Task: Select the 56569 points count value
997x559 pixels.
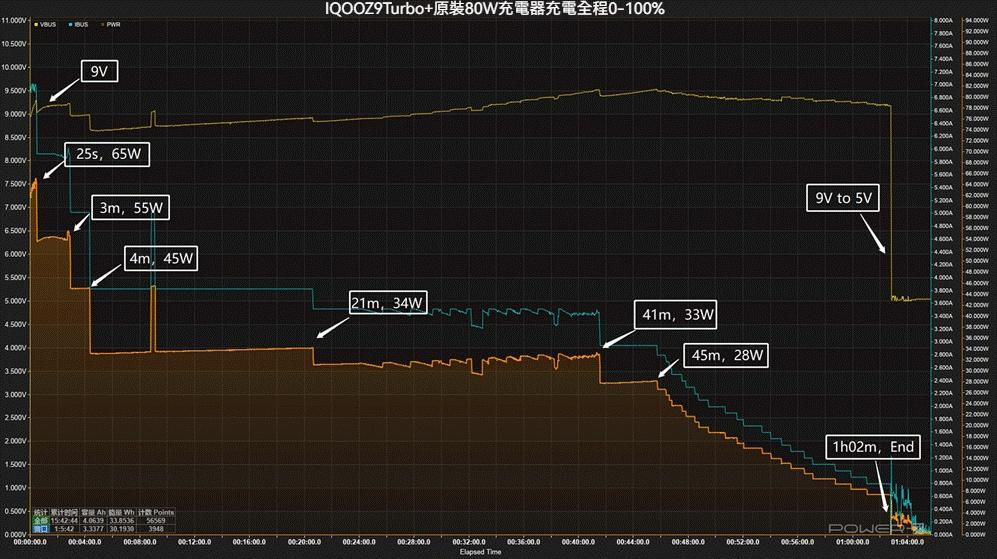Action: pos(156,521)
